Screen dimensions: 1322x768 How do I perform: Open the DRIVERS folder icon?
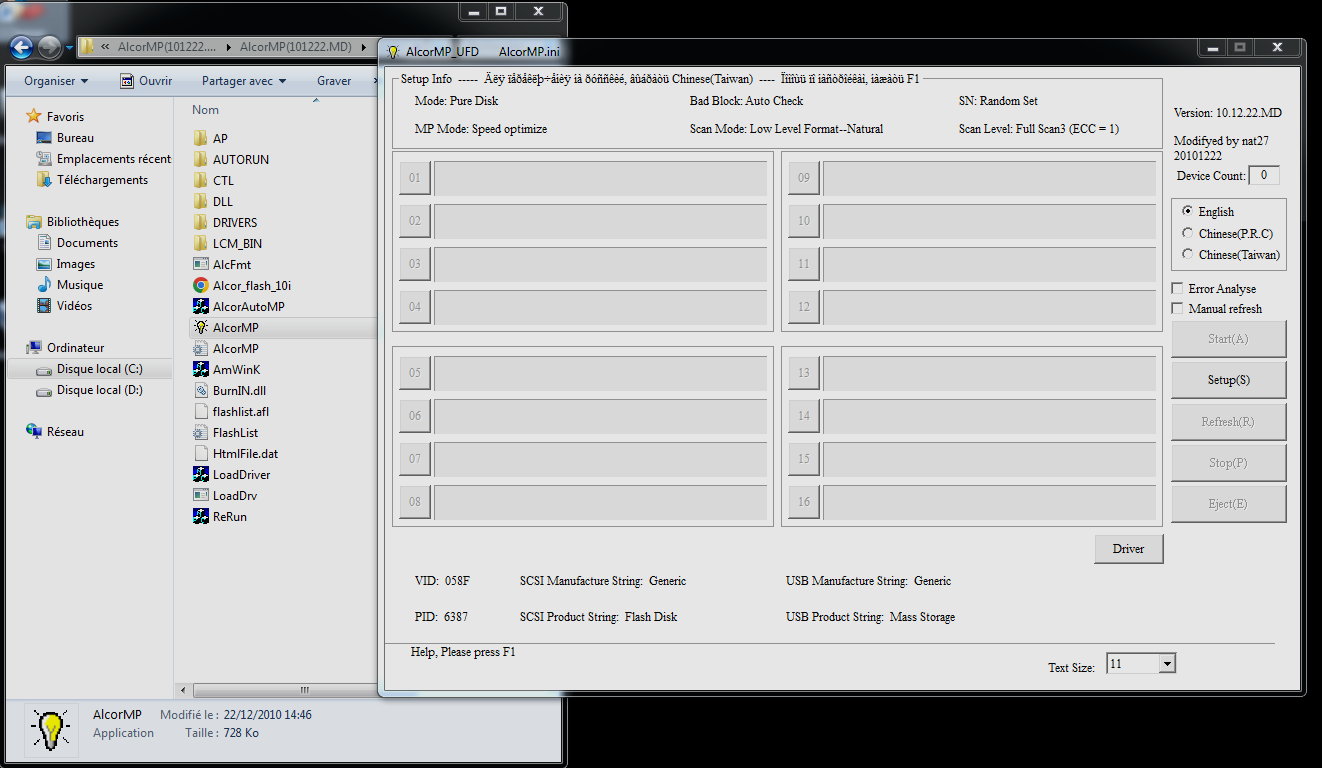[200, 222]
